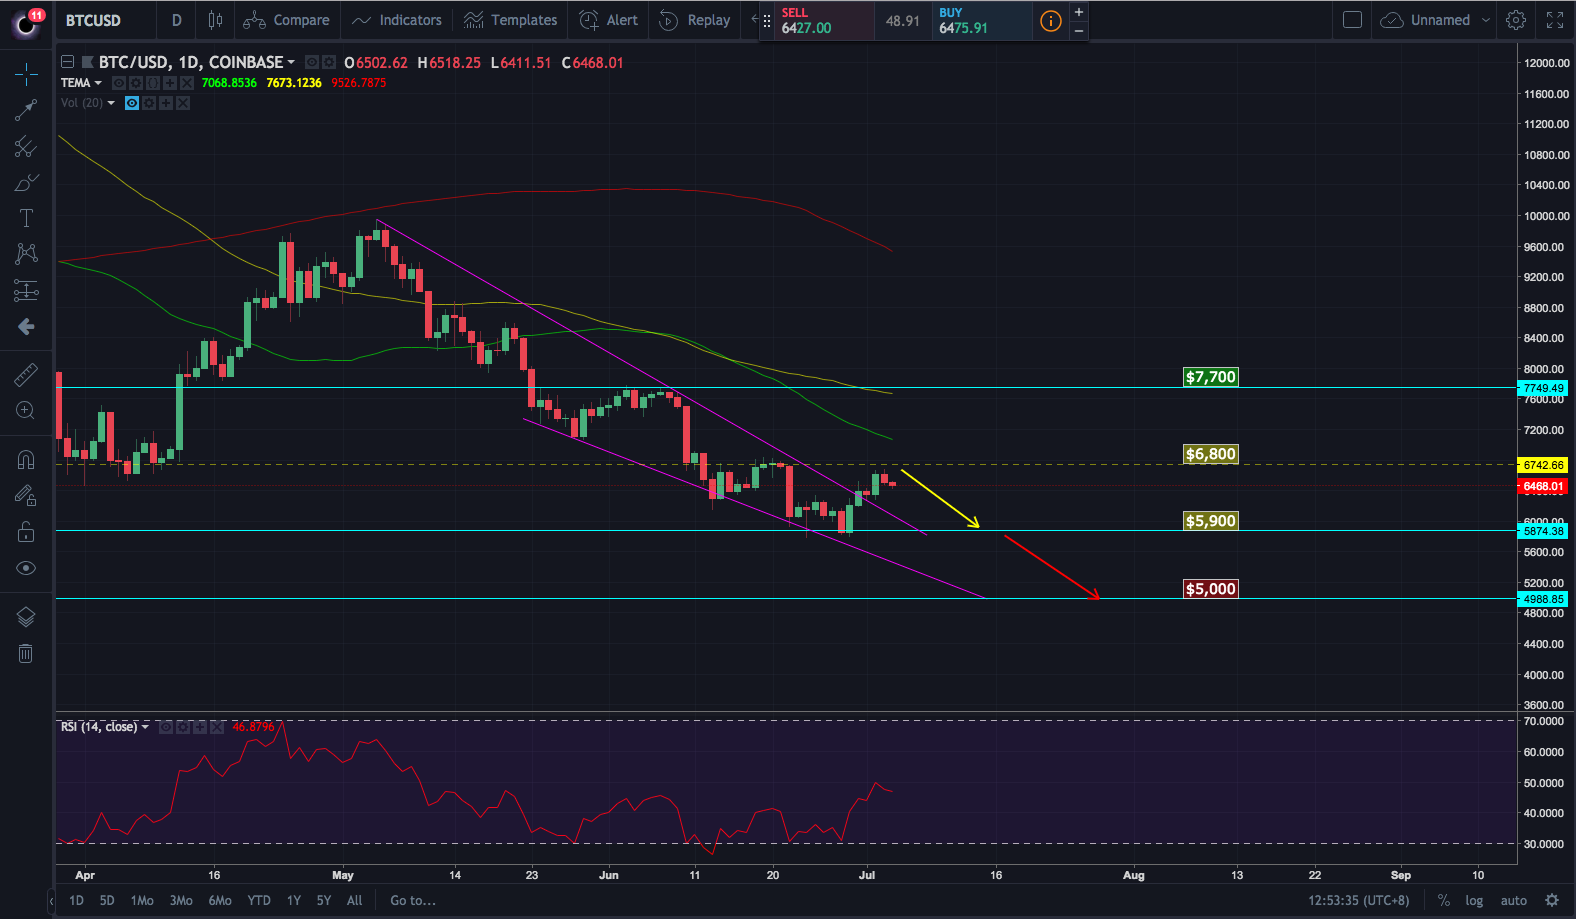Toggle TEMA indicator visibility eye

(x=119, y=83)
